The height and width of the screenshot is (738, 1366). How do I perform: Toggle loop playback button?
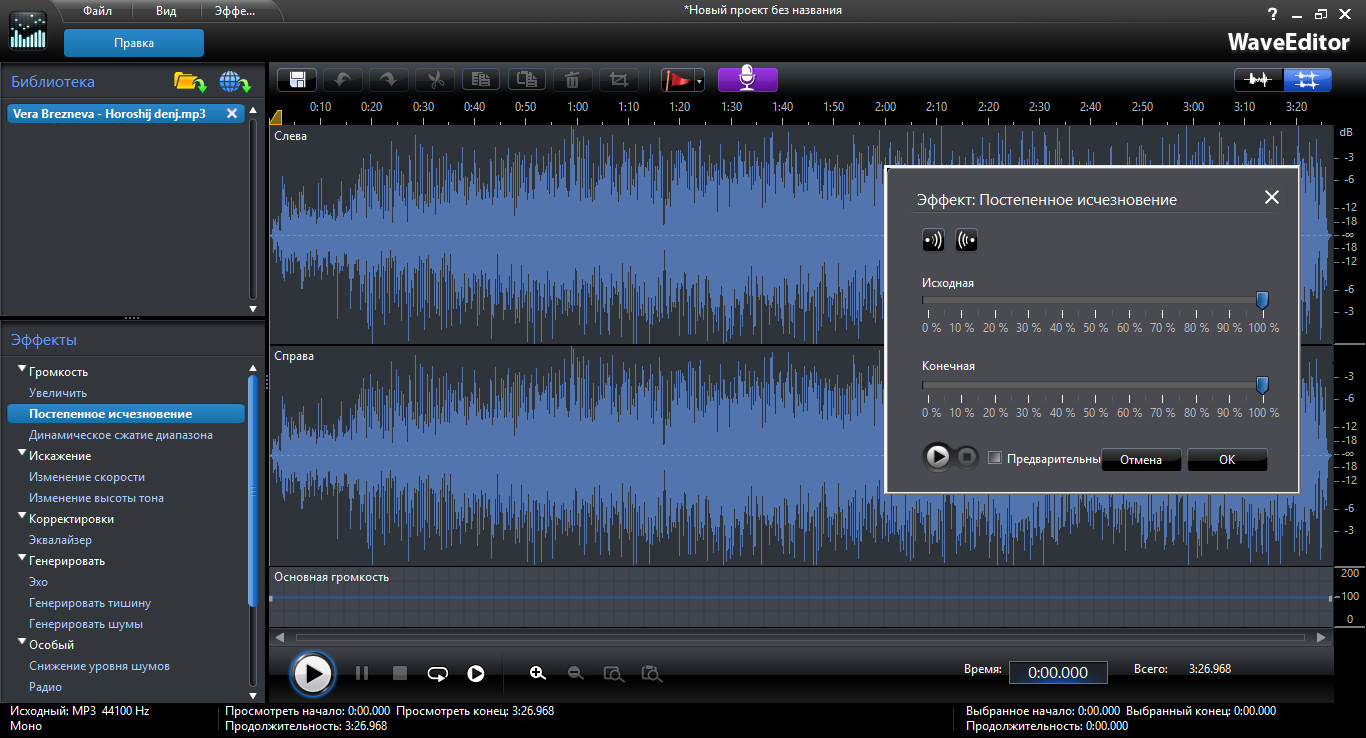[x=437, y=673]
